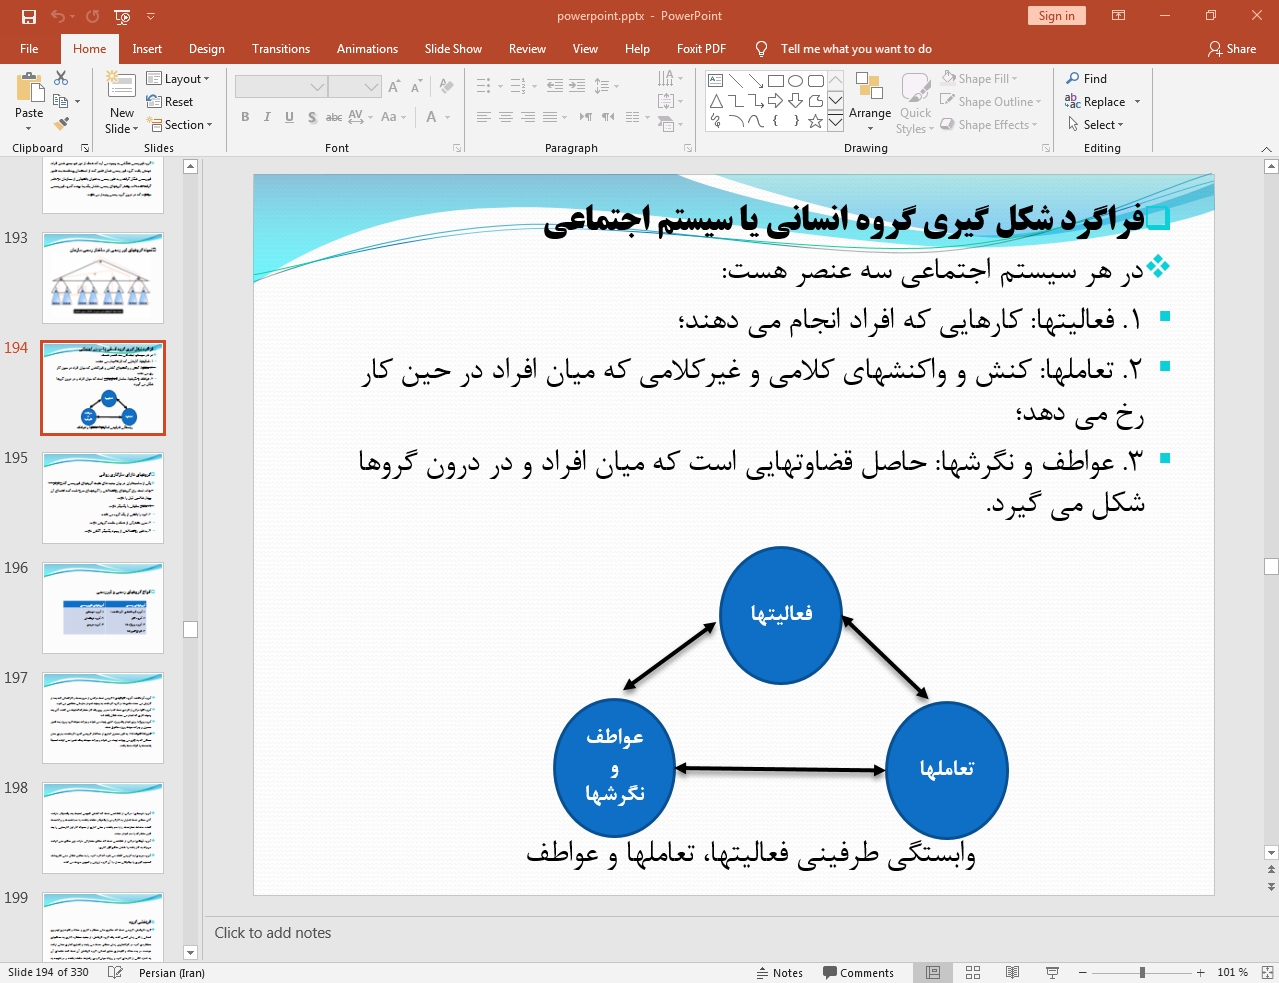The image size is (1279, 983).
Task: Click the Redo/Repeat icon
Action: pyautogui.click(x=93, y=16)
